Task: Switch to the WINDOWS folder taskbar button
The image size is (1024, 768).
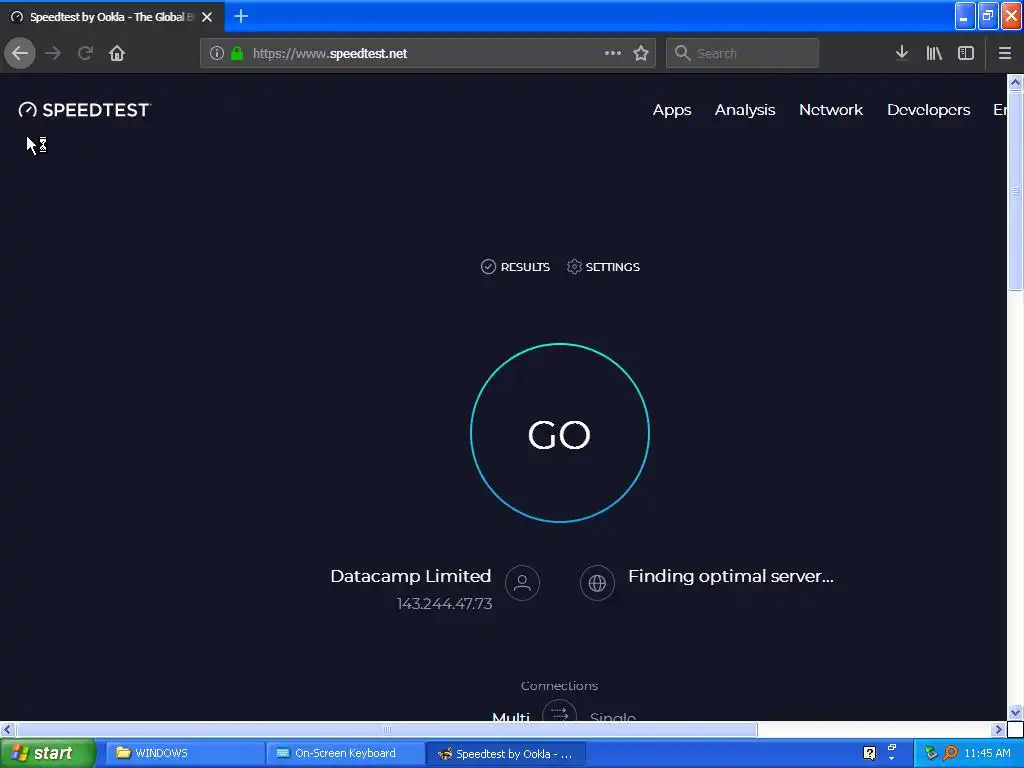Action: 184,753
